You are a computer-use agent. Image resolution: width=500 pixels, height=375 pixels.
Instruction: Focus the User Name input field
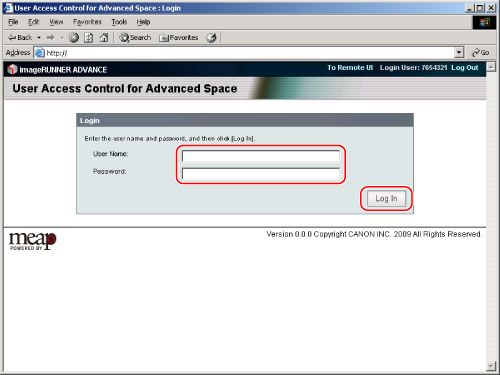261,156
